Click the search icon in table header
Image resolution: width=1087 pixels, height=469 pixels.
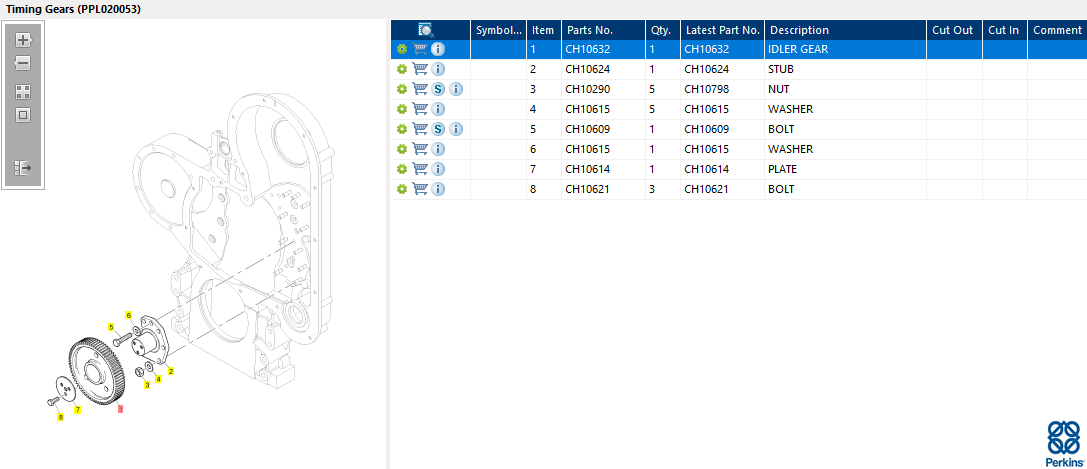click(x=426, y=30)
